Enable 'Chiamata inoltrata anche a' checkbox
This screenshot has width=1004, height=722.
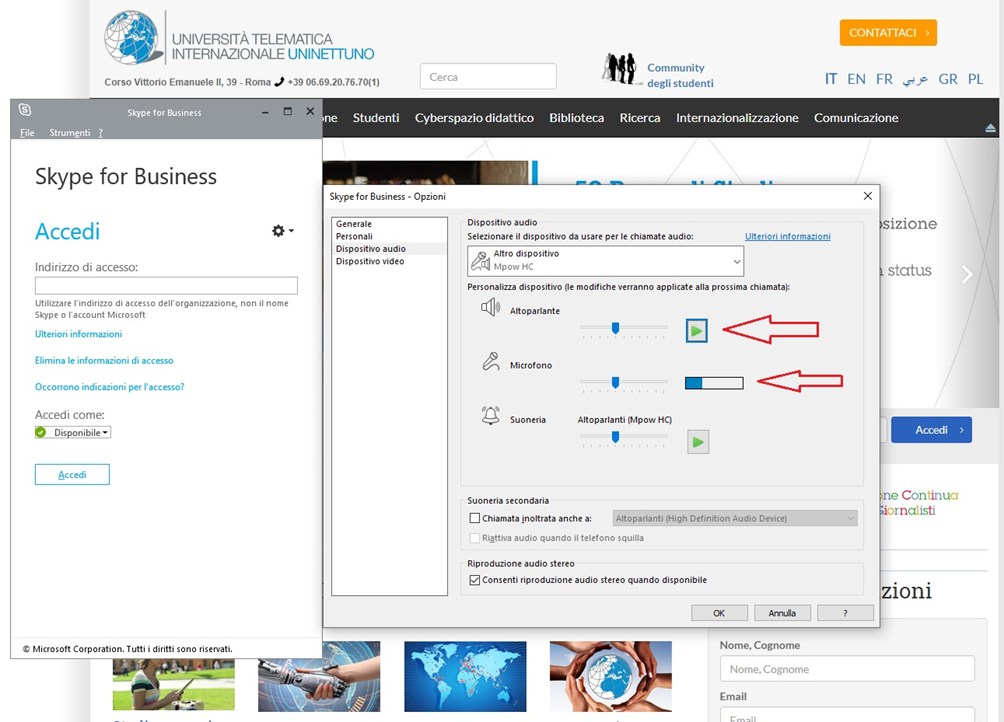point(475,518)
